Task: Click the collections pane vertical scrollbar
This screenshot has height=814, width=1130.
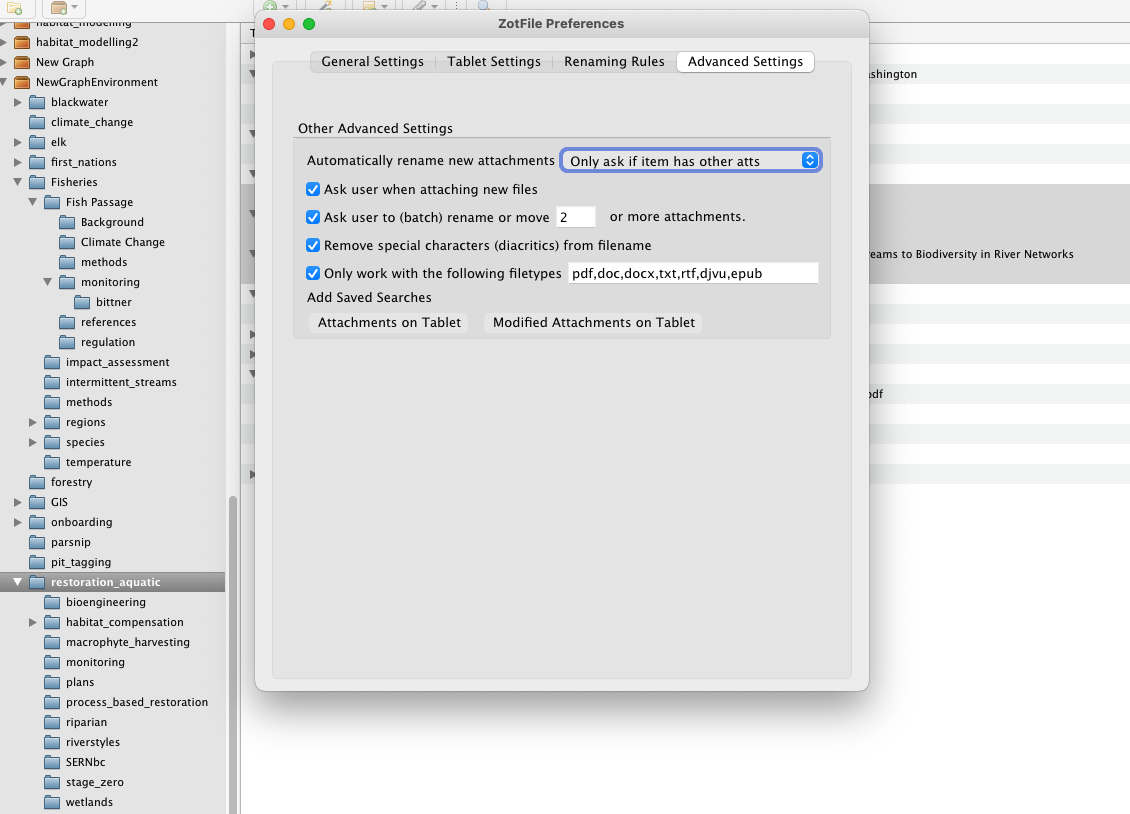Action: pyautogui.click(x=233, y=654)
